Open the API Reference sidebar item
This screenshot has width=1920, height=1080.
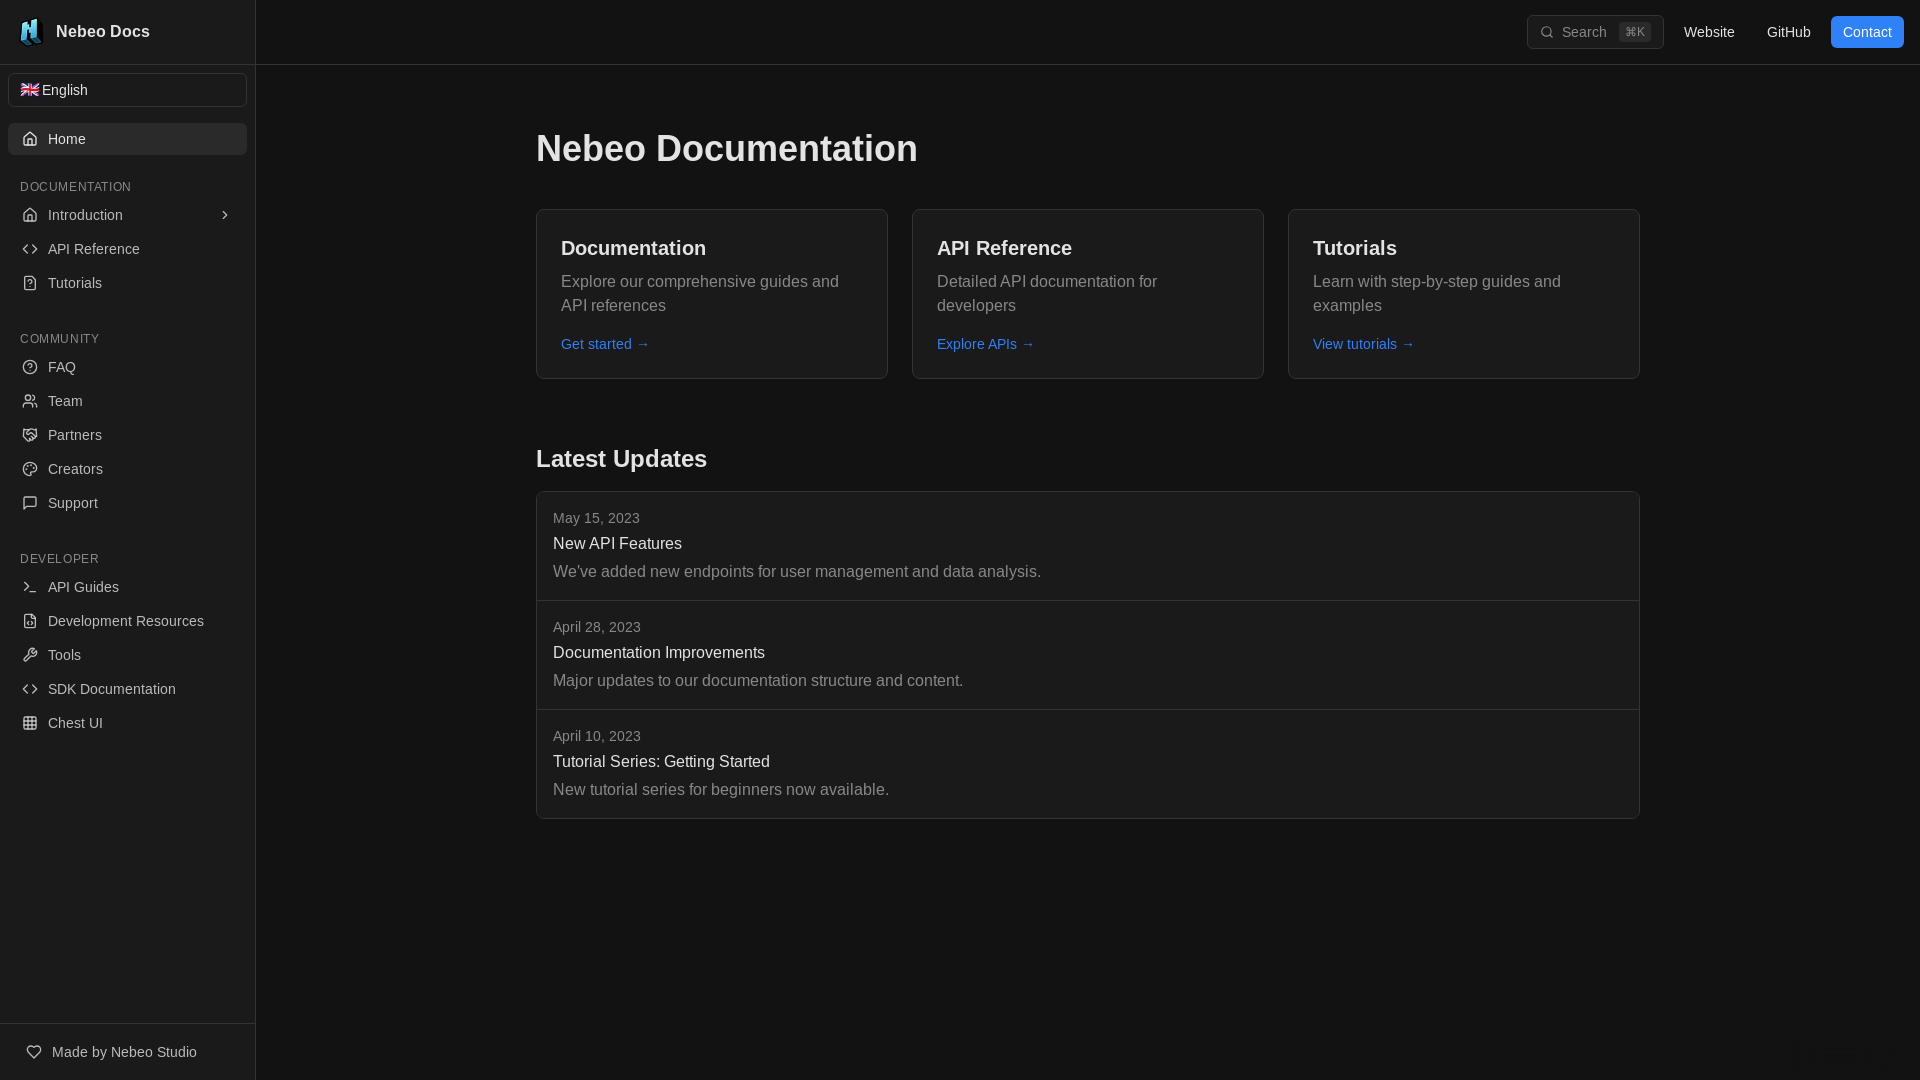pos(127,249)
